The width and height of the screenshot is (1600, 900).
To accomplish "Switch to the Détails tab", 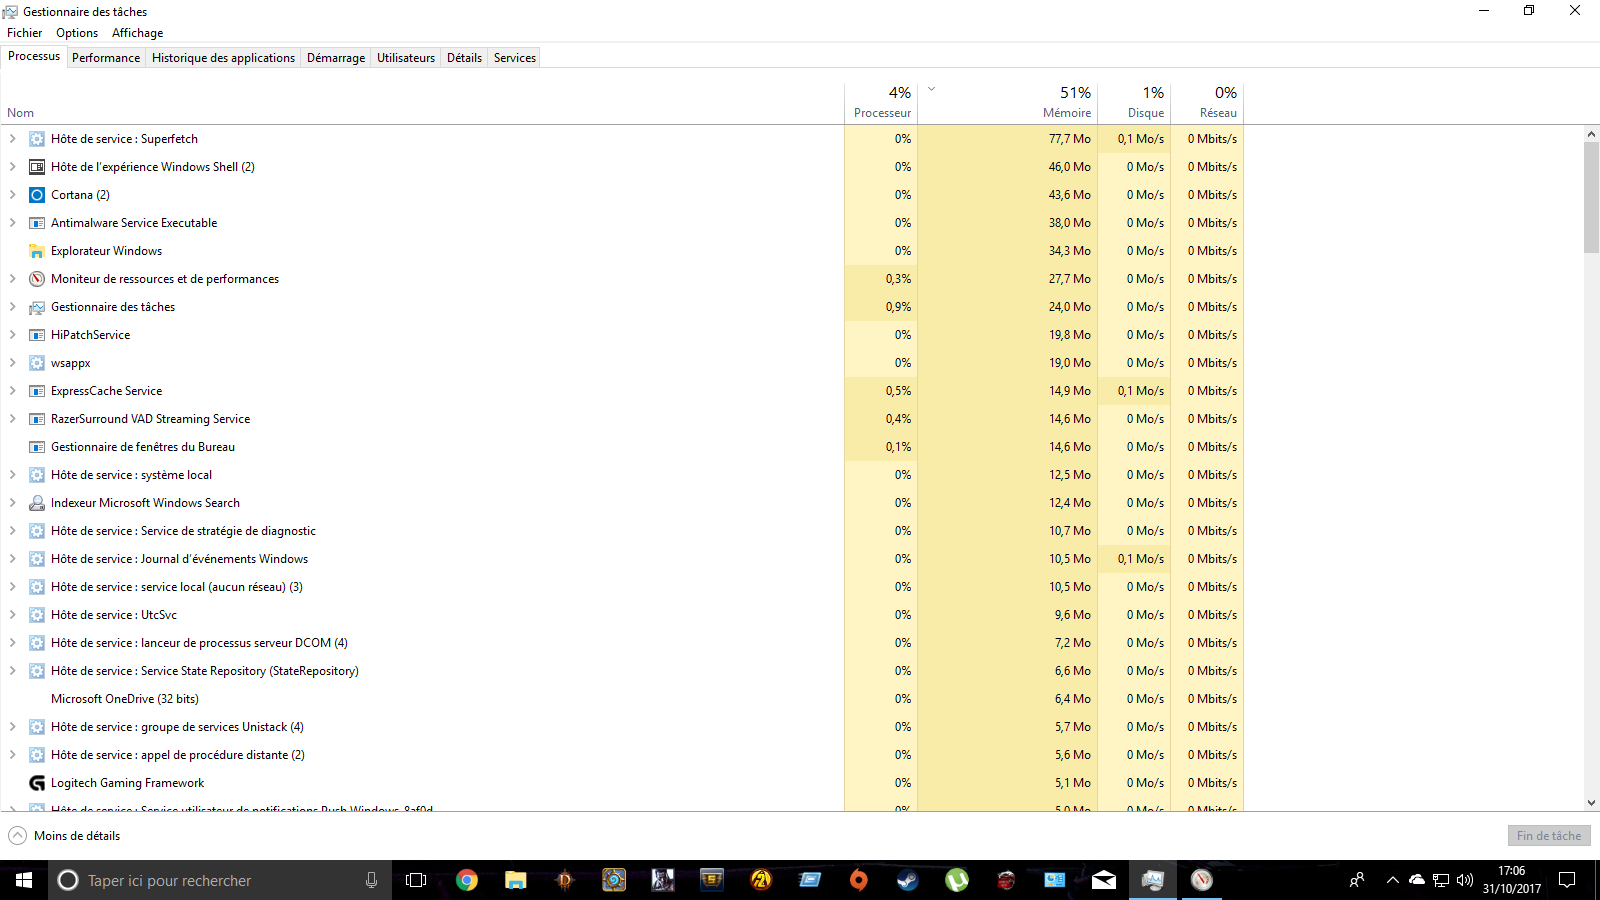I will click(464, 58).
